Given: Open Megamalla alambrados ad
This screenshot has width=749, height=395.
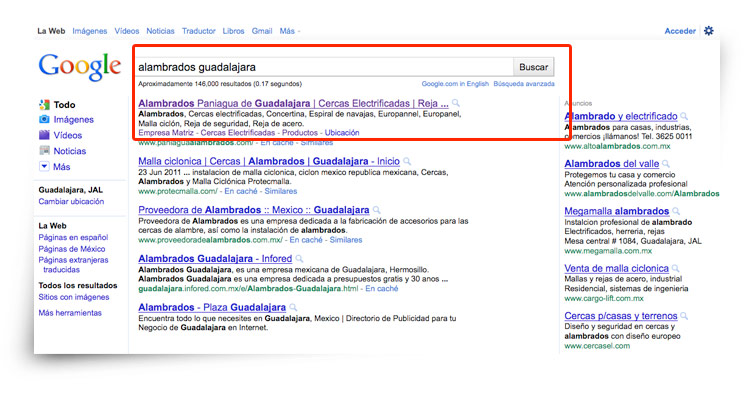Looking at the screenshot, I should (617, 211).
